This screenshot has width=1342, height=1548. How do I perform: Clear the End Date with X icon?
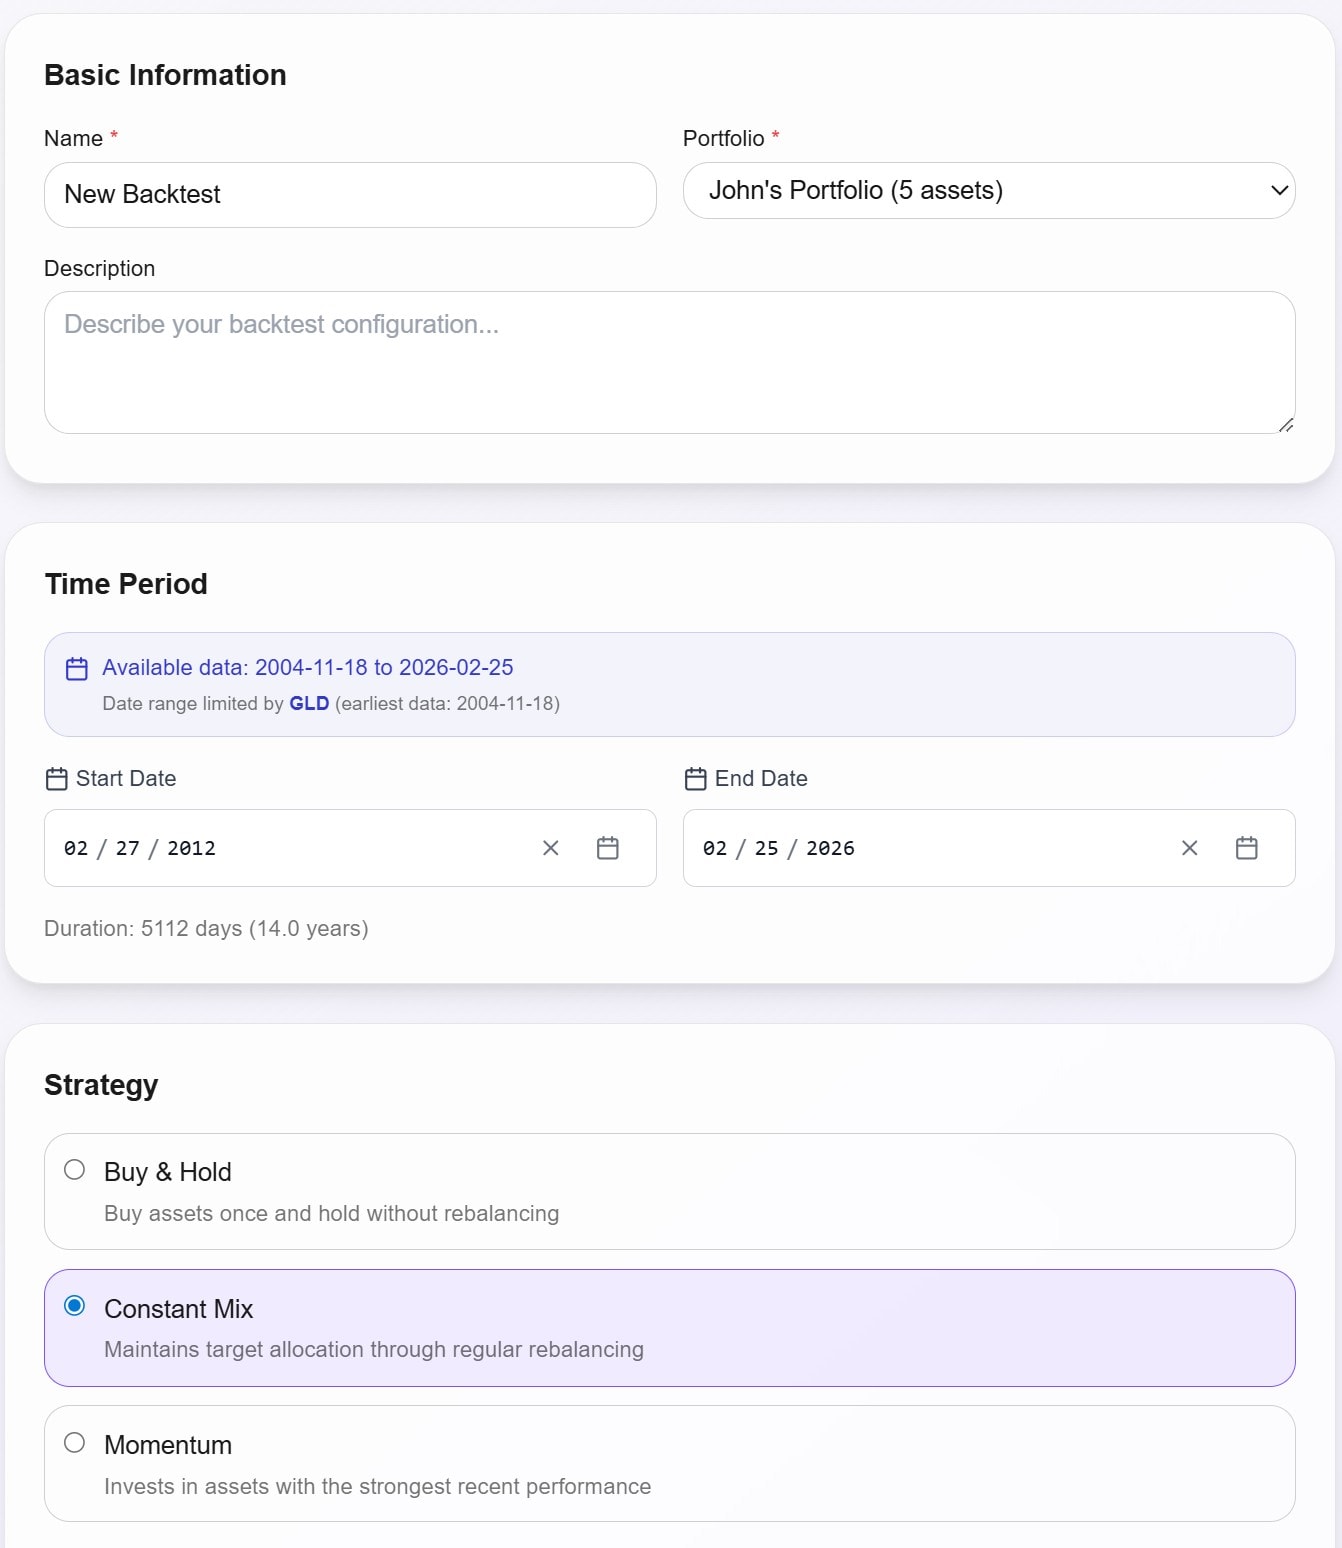tap(1190, 848)
